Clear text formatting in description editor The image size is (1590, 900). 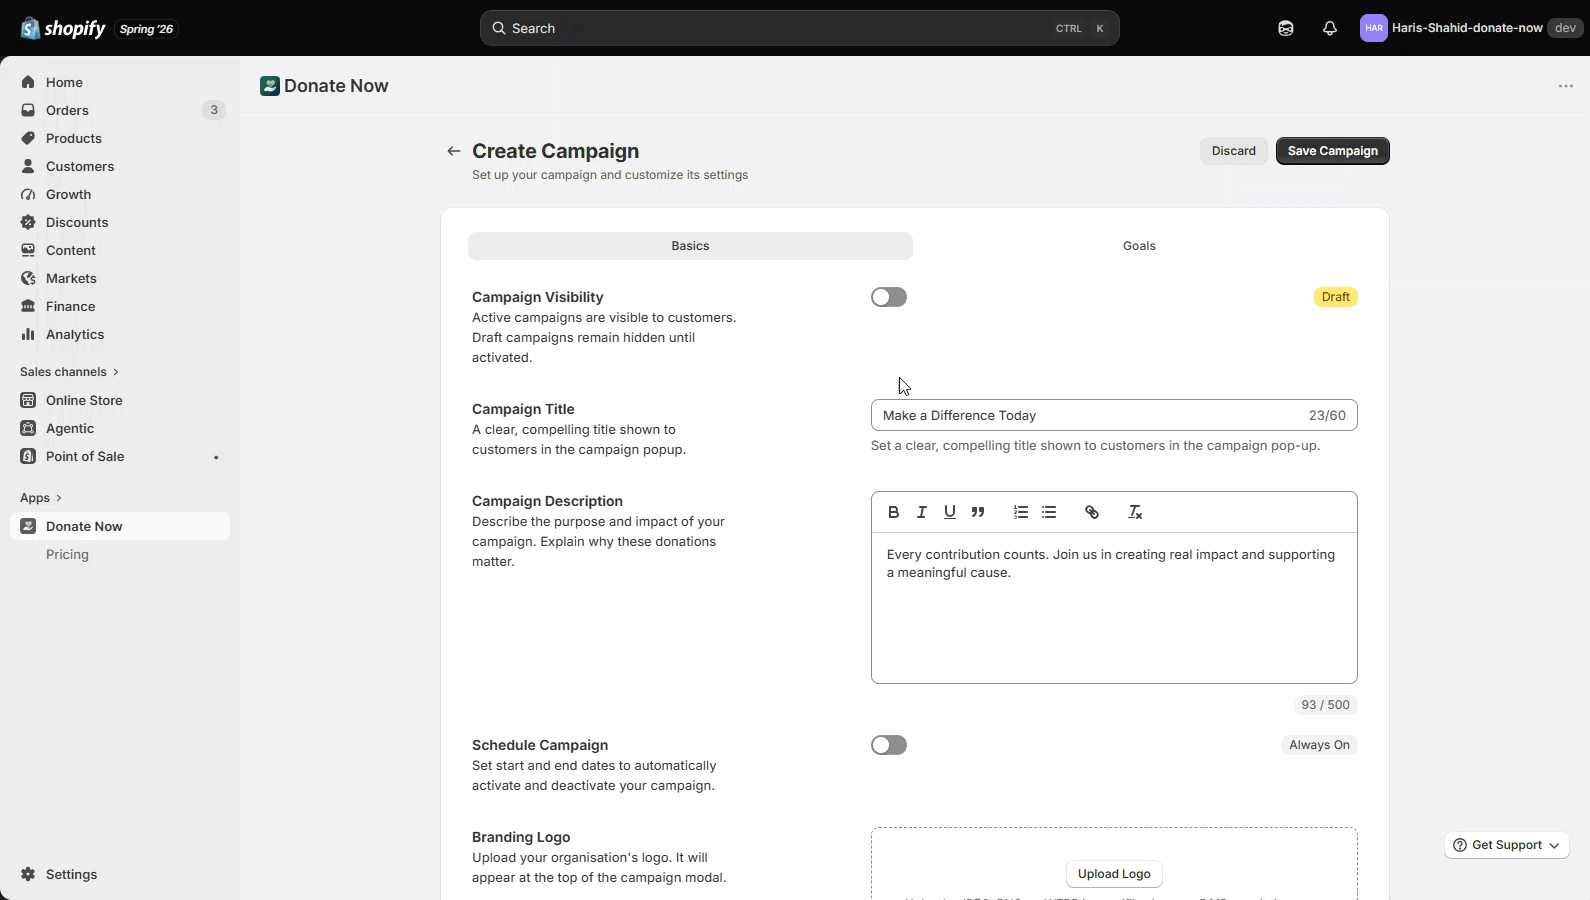[x=1135, y=512]
